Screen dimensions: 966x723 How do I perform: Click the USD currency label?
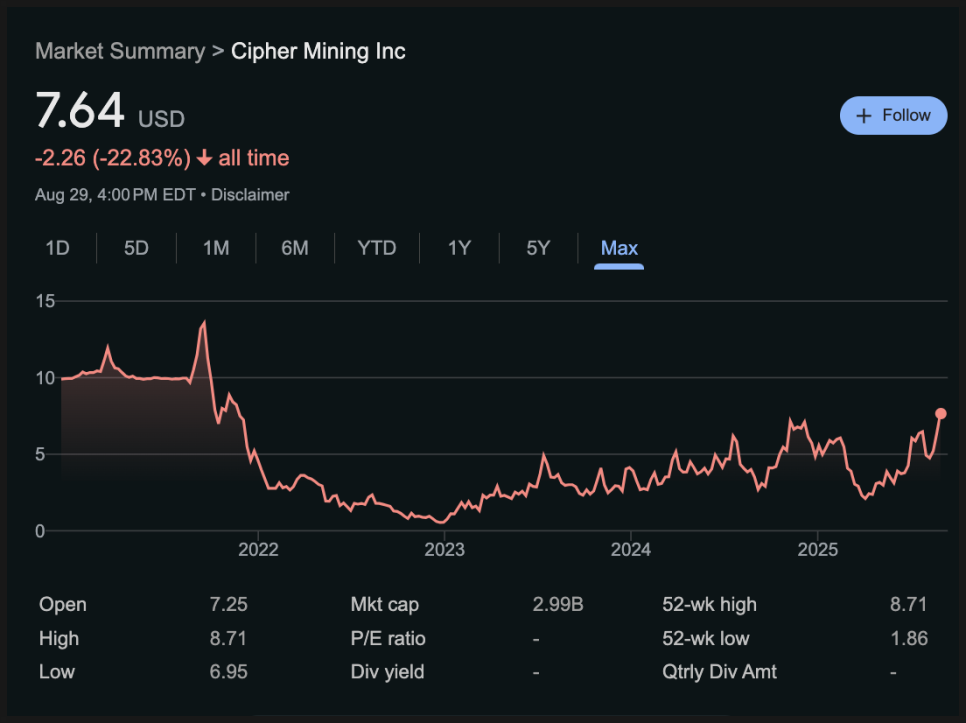click(x=161, y=119)
